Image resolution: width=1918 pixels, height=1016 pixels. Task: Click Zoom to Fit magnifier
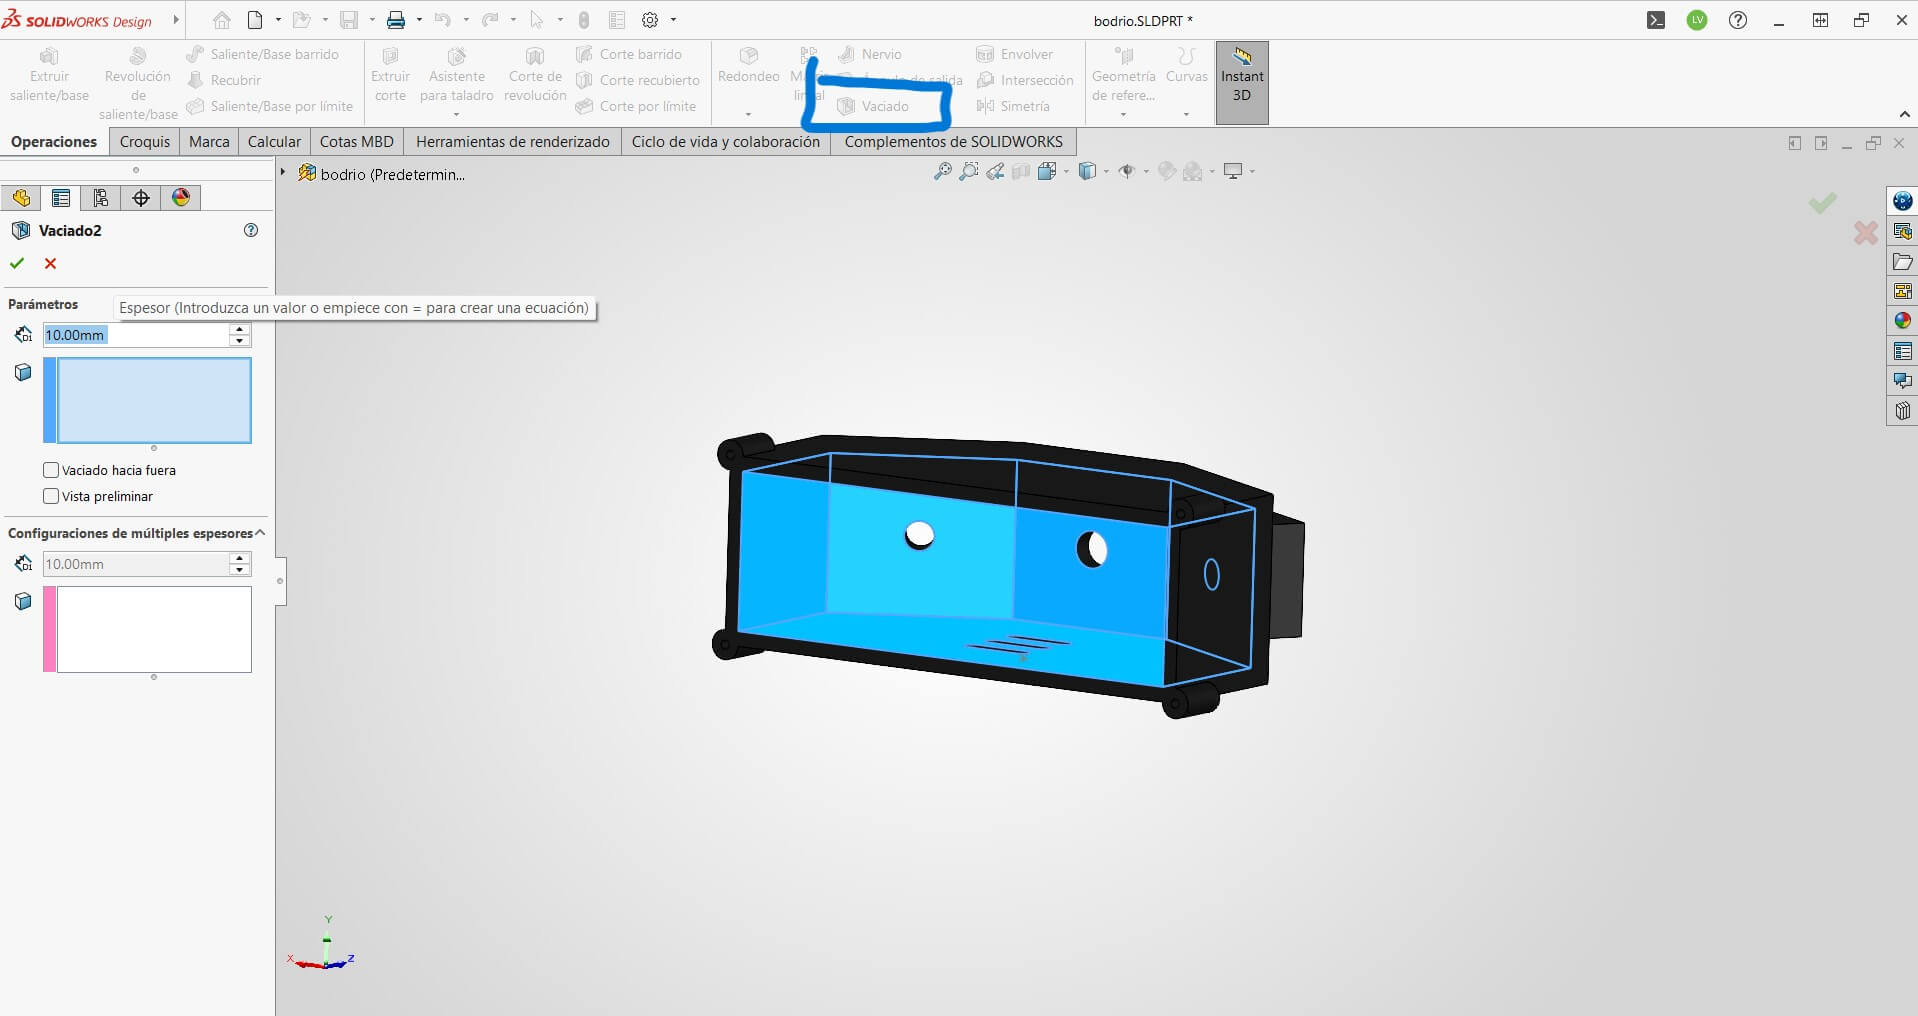click(942, 172)
